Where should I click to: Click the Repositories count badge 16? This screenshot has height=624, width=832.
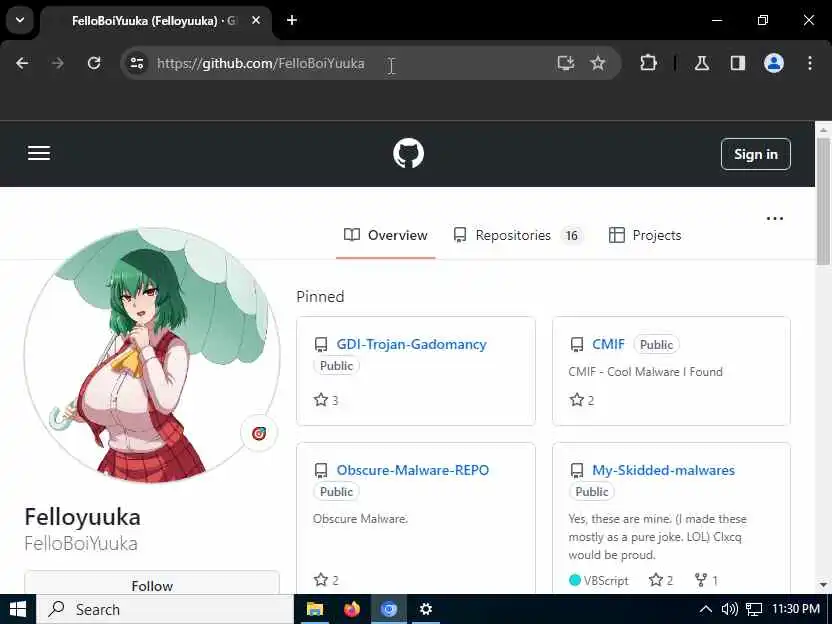pos(571,236)
